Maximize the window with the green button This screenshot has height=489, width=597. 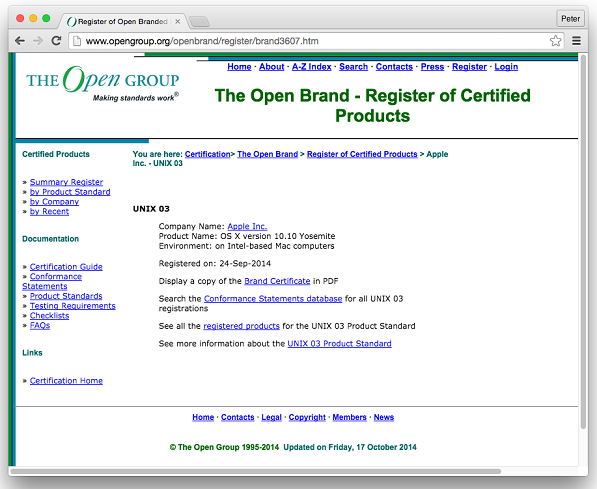coord(46,18)
